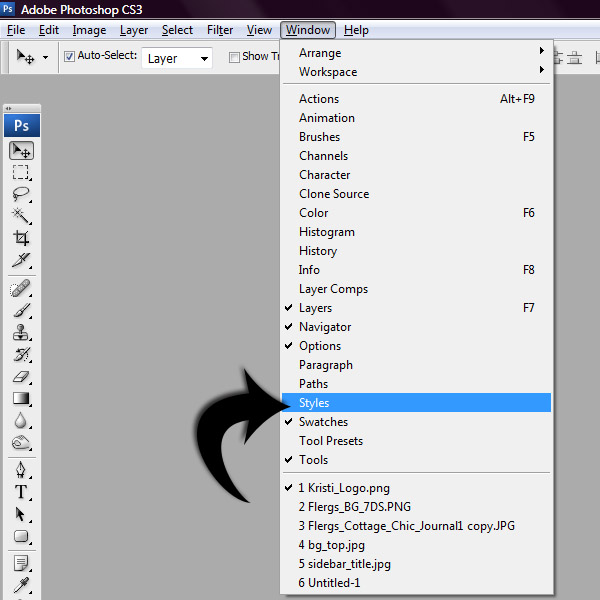Show the Layer Comps panel
This screenshot has width=600, height=600.
point(416,289)
